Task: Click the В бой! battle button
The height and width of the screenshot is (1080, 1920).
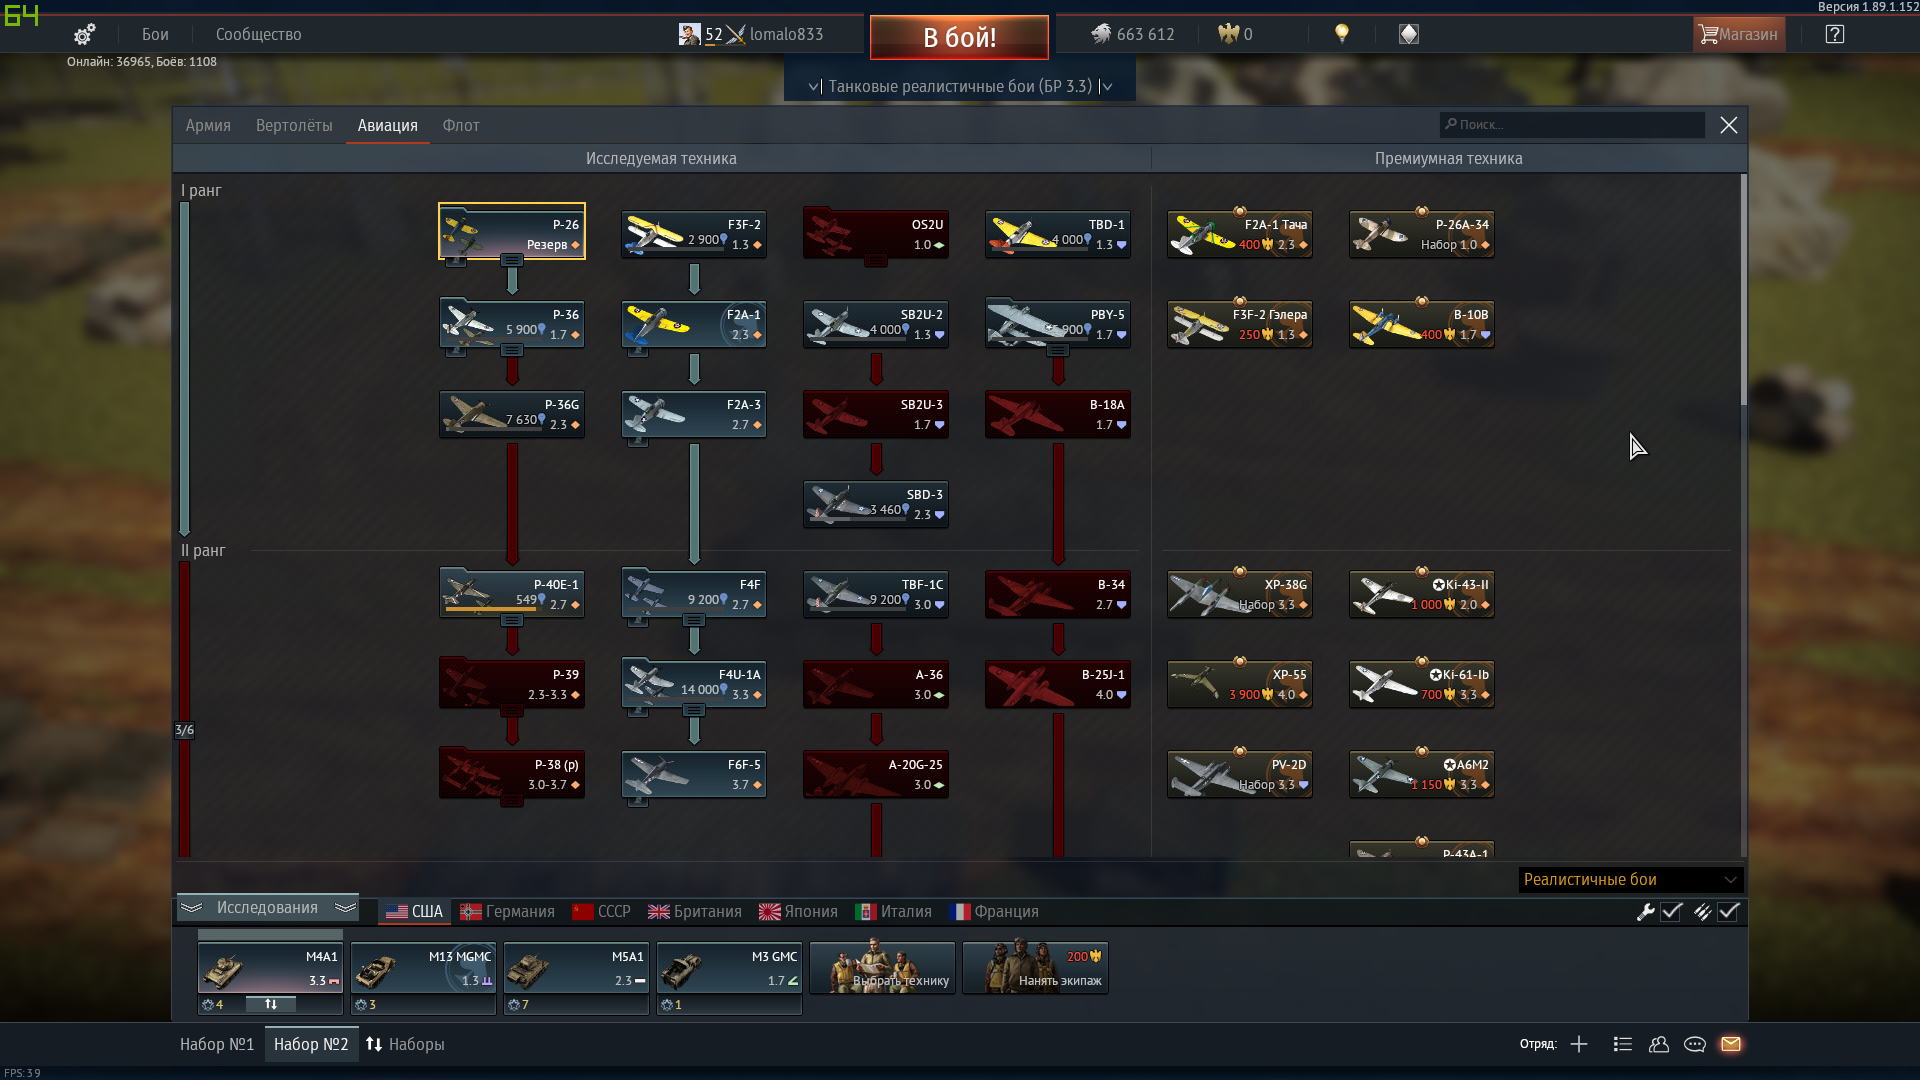Action: click(x=959, y=38)
